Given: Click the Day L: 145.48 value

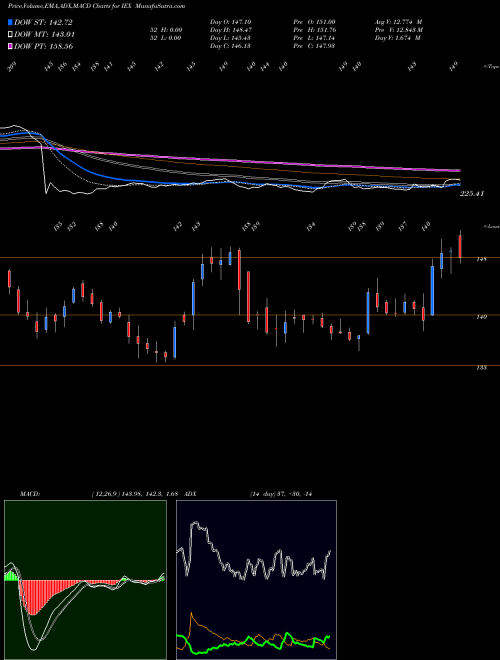Looking at the screenshot, I should pyautogui.click(x=230, y=38).
